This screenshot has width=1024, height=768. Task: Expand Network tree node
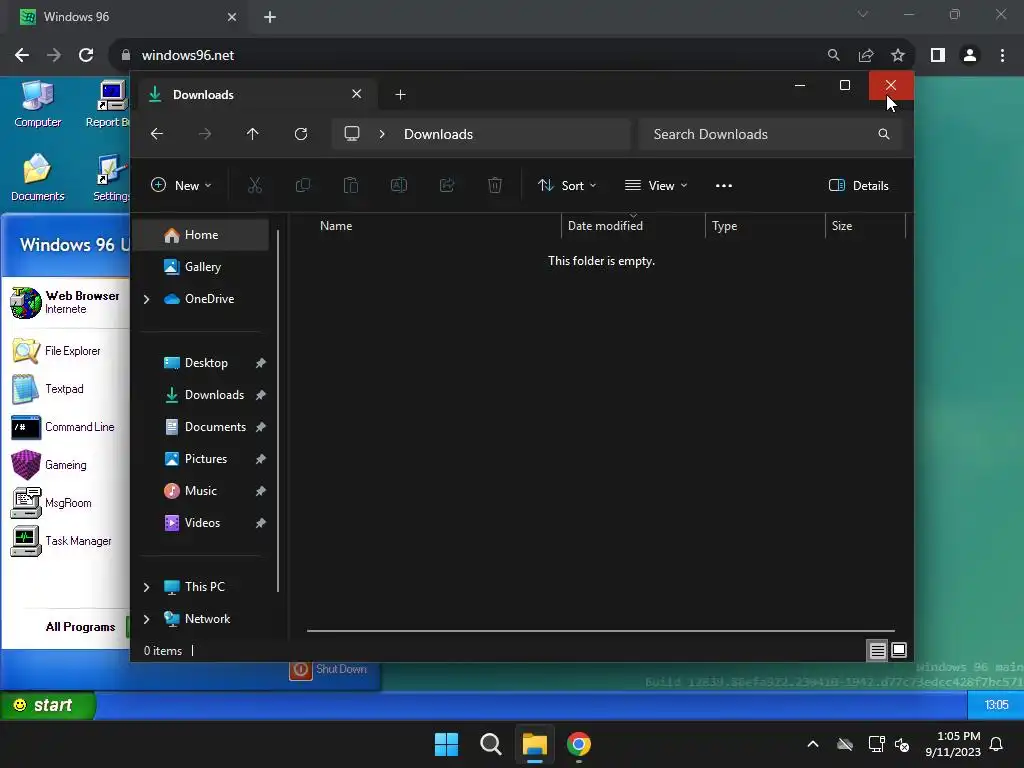(x=146, y=619)
